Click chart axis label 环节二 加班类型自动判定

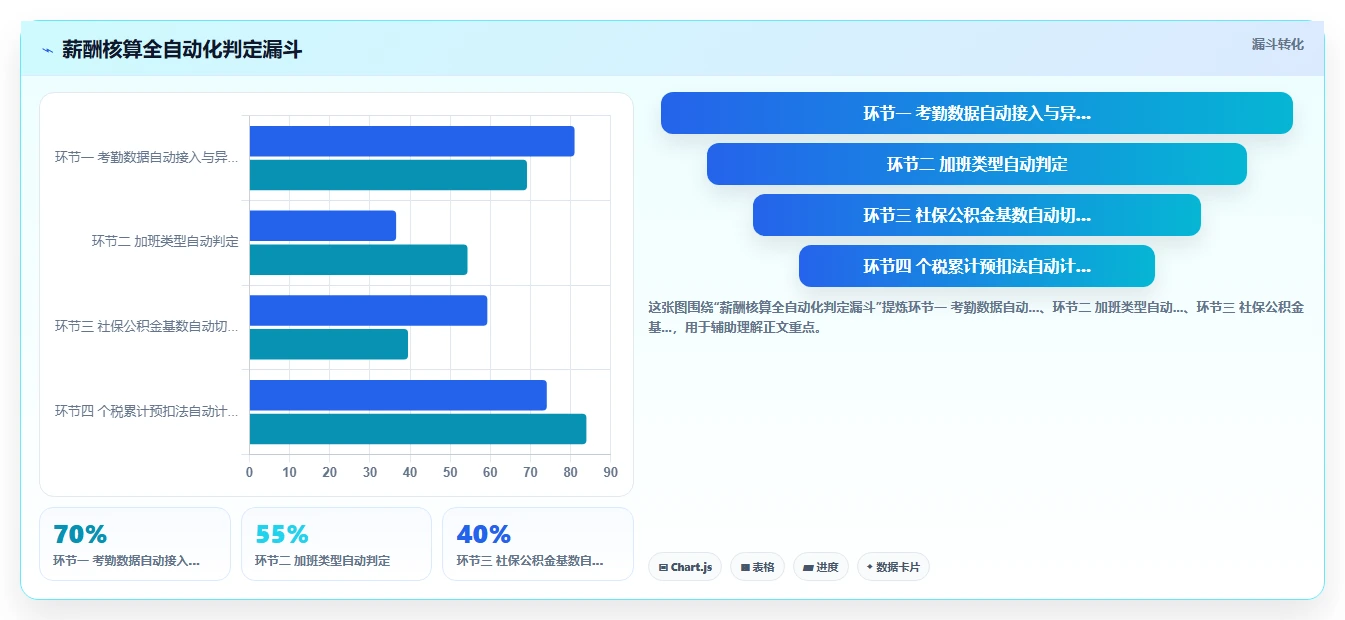pos(165,241)
